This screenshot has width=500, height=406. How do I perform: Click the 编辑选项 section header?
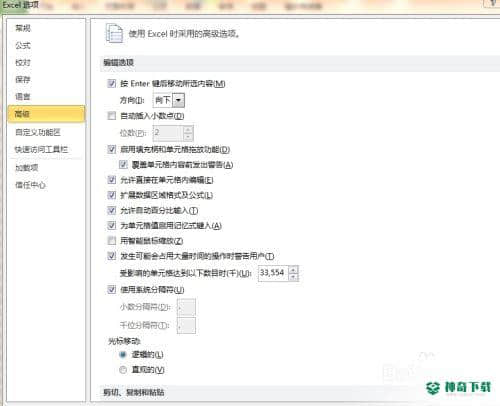[x=119, y=62]
